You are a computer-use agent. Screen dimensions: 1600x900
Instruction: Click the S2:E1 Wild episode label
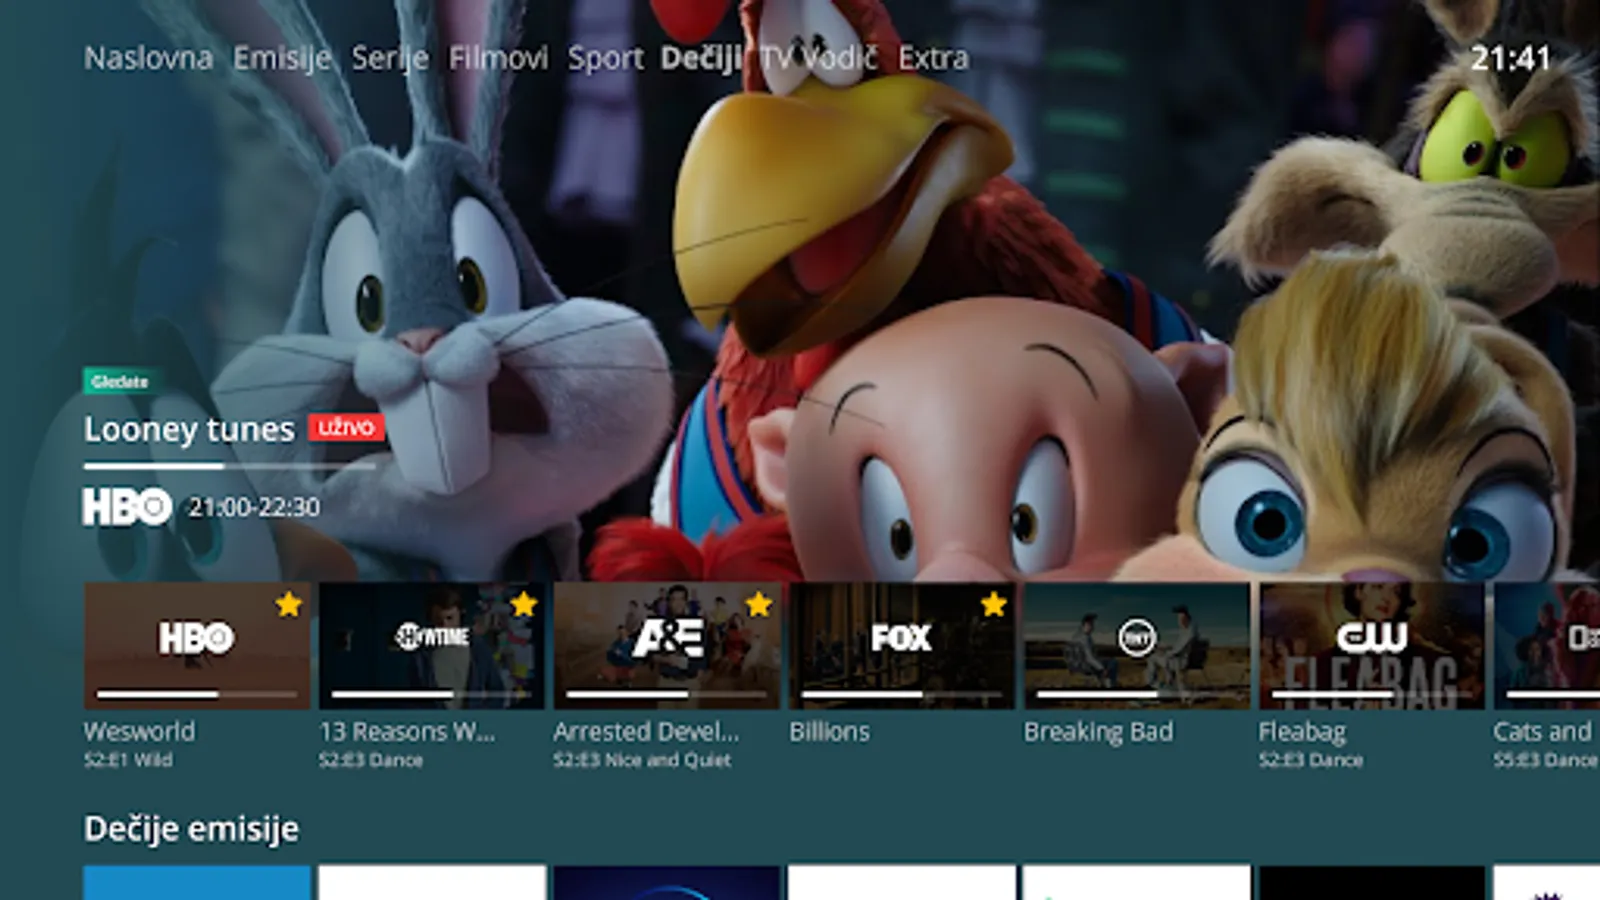tap(128, 760)
